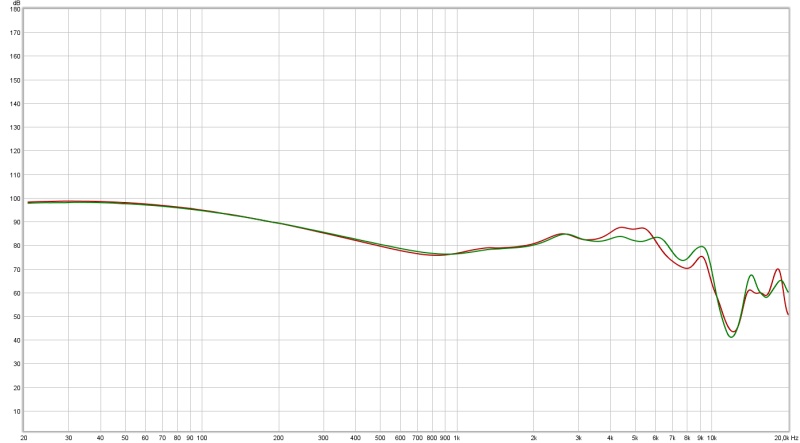Click the red curve's peak just before 20k
The width and height of the screenshot is (800, 443).
point(778,268)
